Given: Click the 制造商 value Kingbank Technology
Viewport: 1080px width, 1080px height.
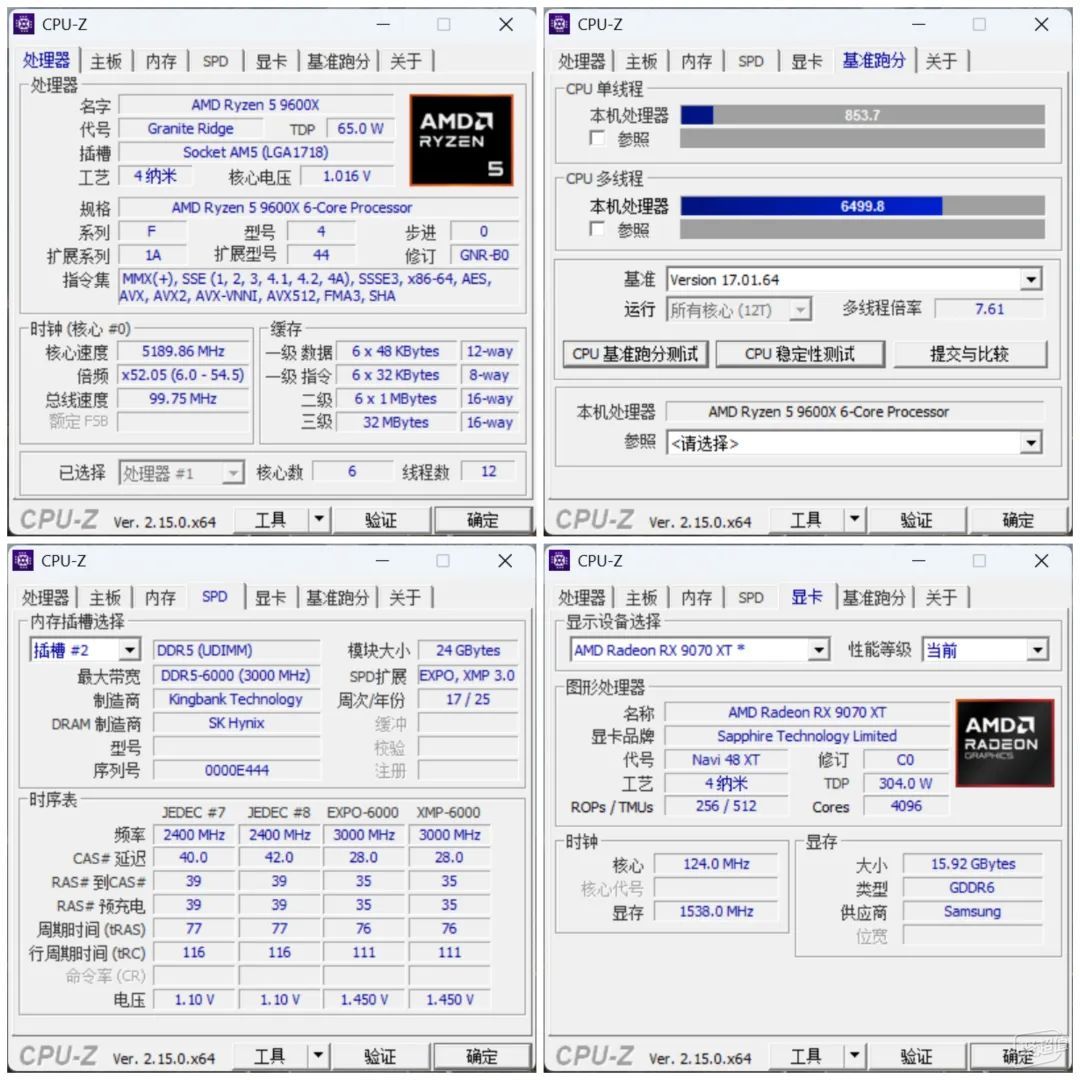Looking at the screenshot, I should tap(236, 699).
